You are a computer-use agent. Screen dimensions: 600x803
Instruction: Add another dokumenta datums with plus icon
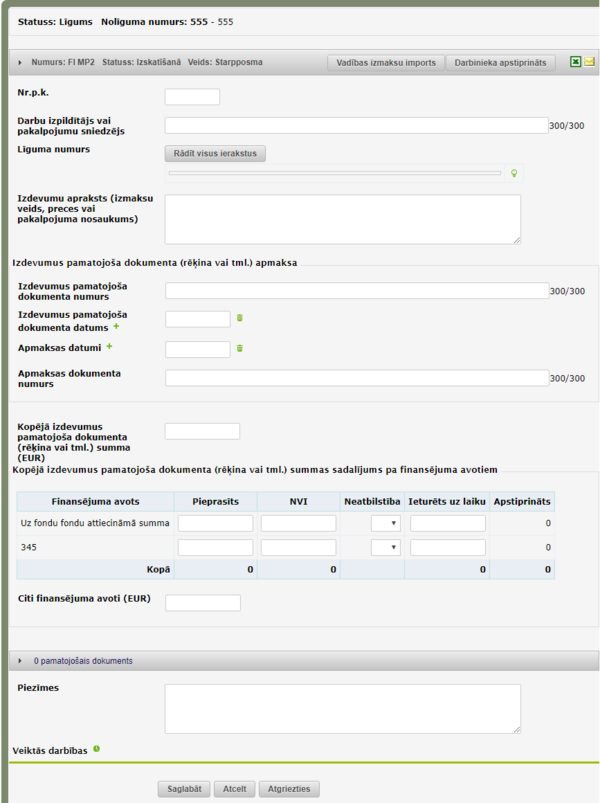(116, 326)
